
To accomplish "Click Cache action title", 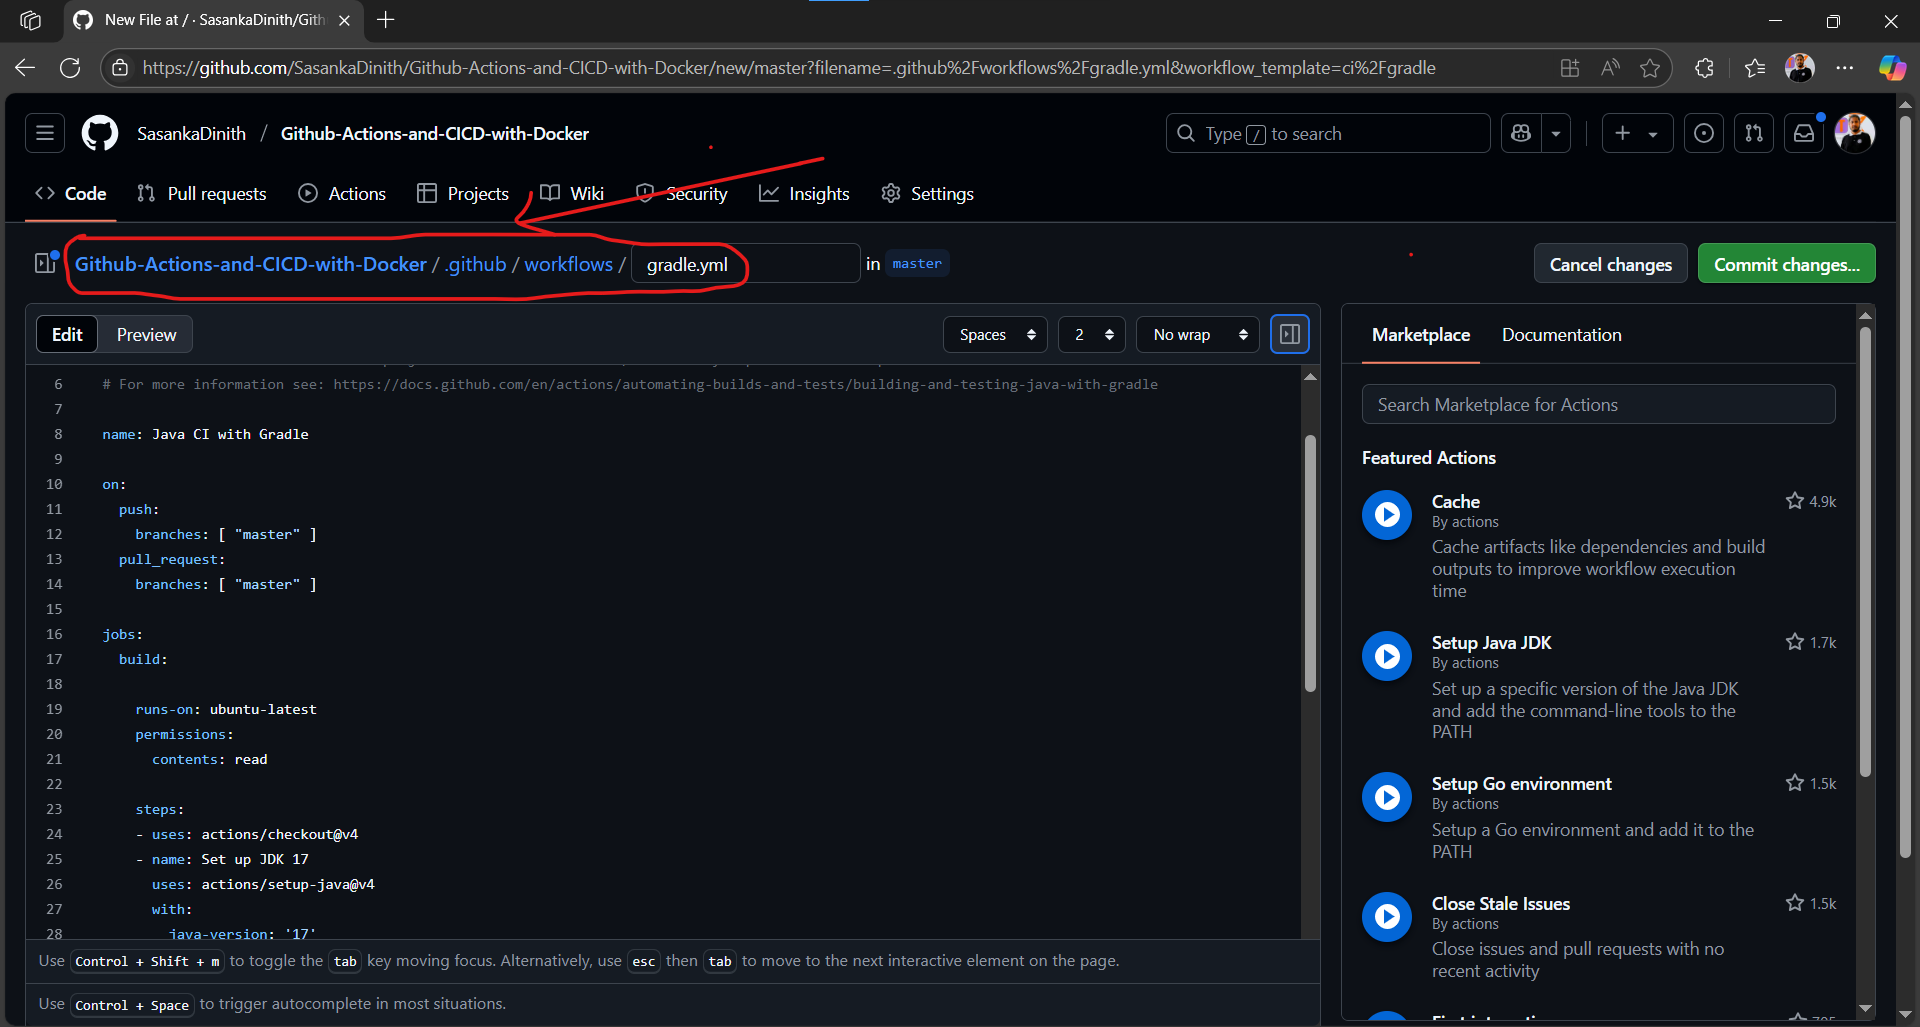I will coord(1455,501).
